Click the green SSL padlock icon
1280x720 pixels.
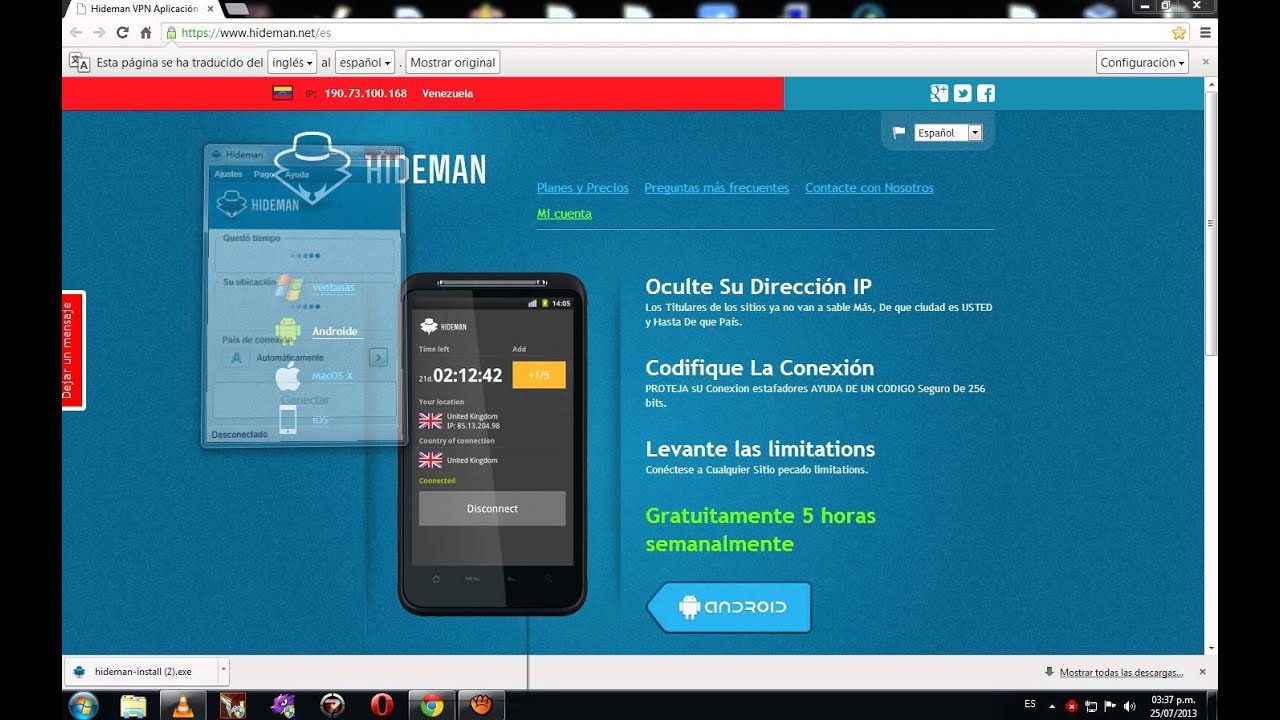point(172,32)
